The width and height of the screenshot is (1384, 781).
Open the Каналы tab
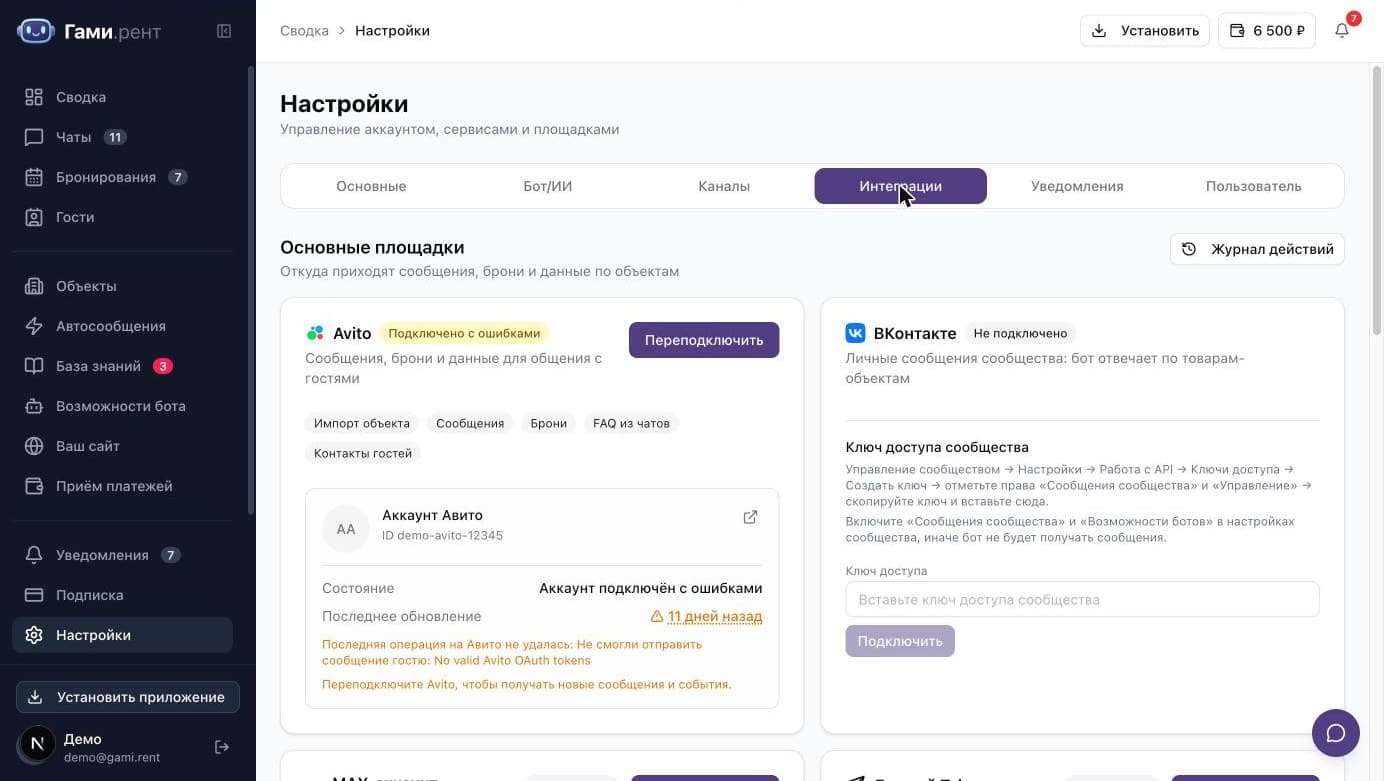click(x=724, y=186)
